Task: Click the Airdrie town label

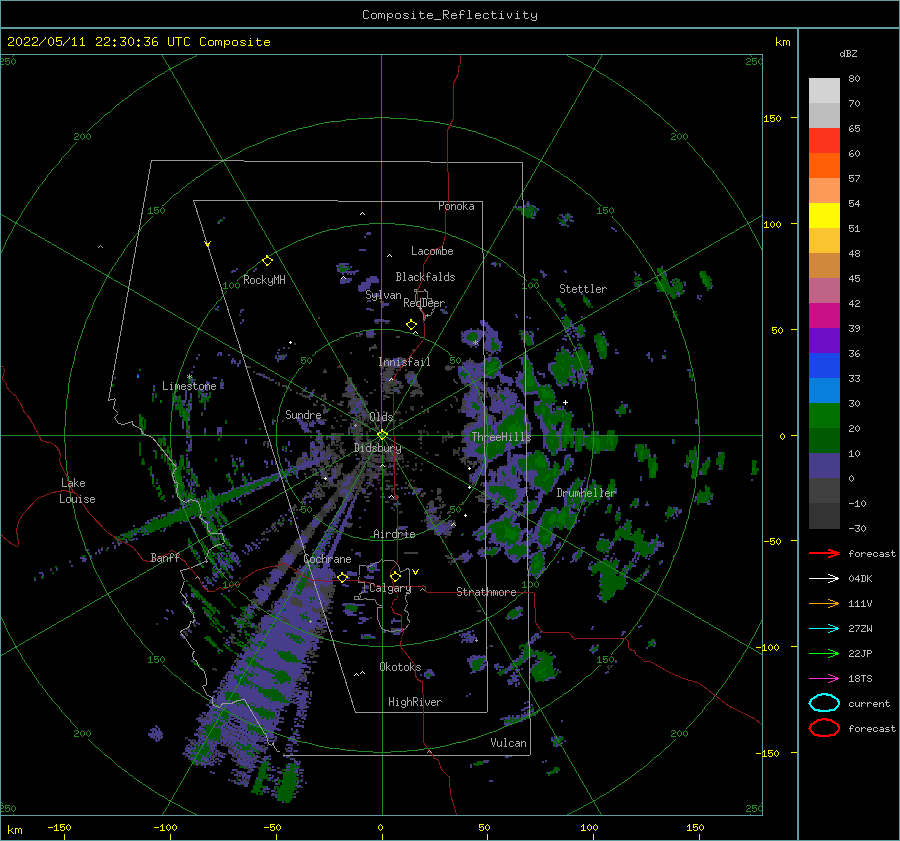Action: pyautogui.click(x=394, y=534)
